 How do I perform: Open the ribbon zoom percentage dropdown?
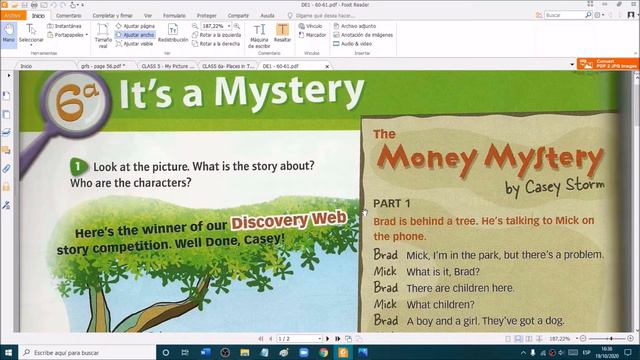pos(229,26)
